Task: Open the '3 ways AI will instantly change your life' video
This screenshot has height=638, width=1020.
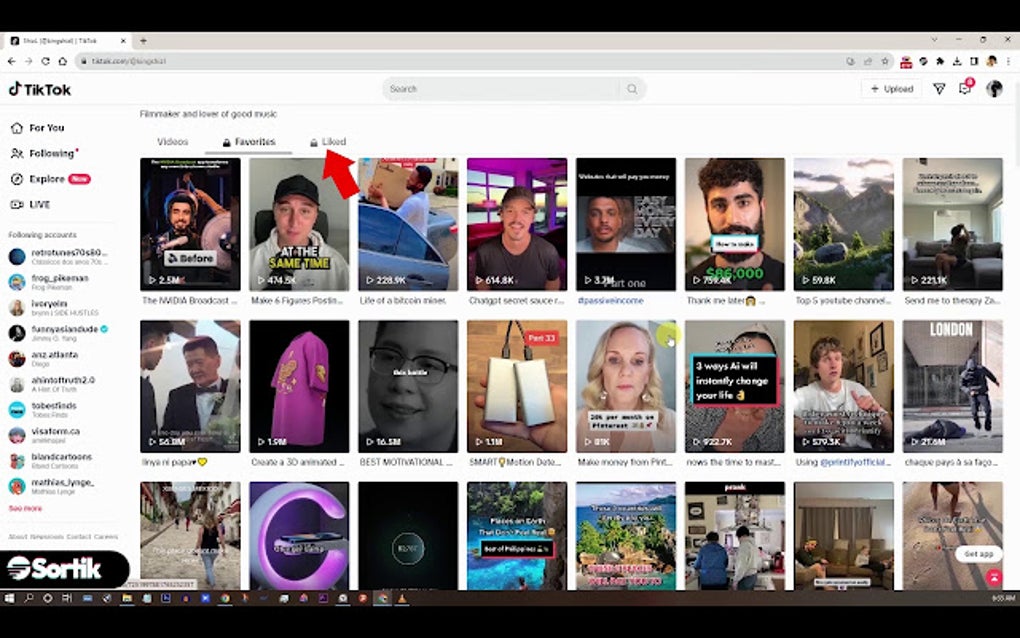Action: 735,386
